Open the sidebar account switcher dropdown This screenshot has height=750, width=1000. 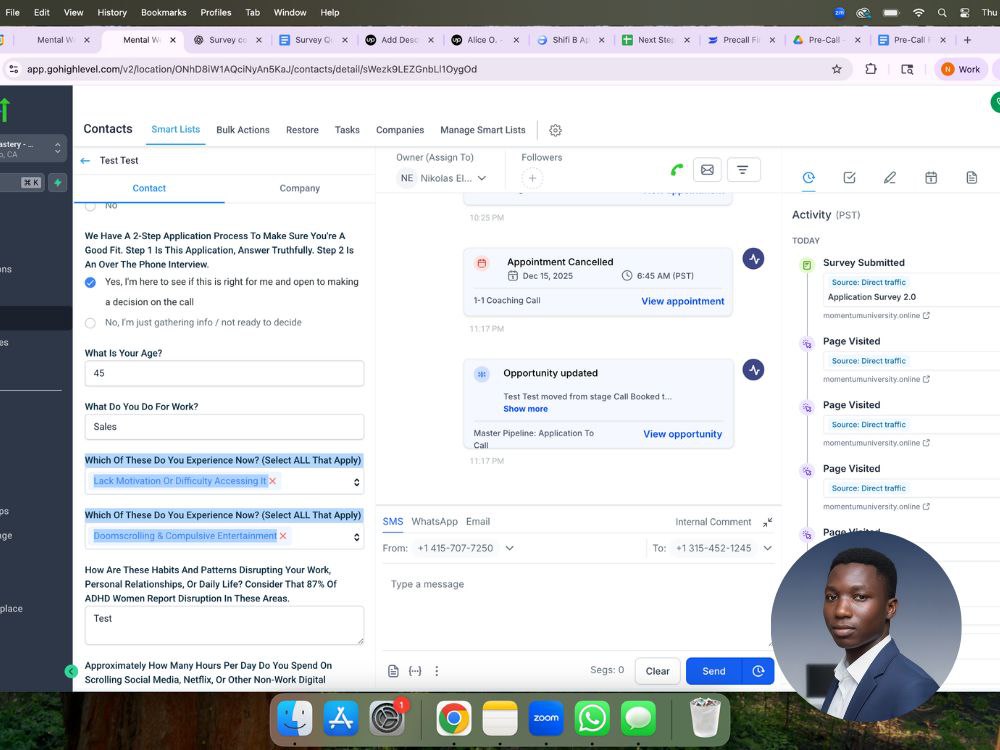[x=57, y=149]
